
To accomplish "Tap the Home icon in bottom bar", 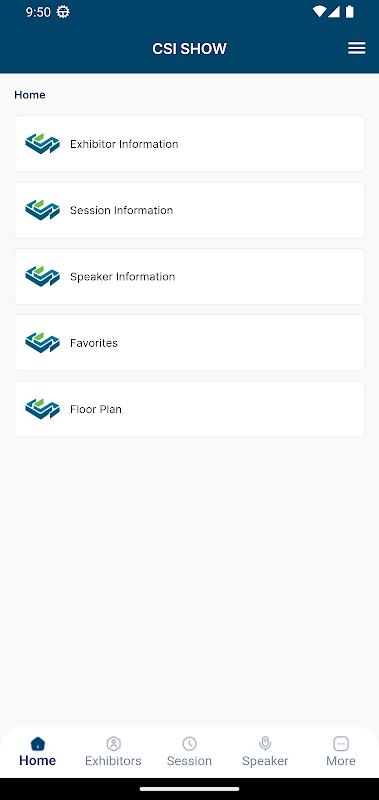I will 38,743.
